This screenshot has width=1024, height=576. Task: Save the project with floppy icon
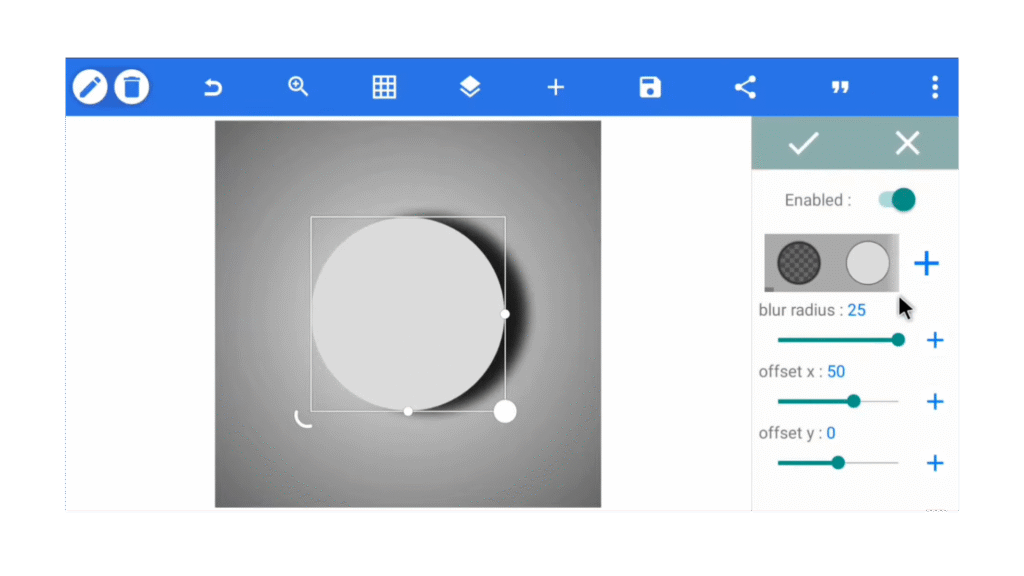(x=650, y=87)
